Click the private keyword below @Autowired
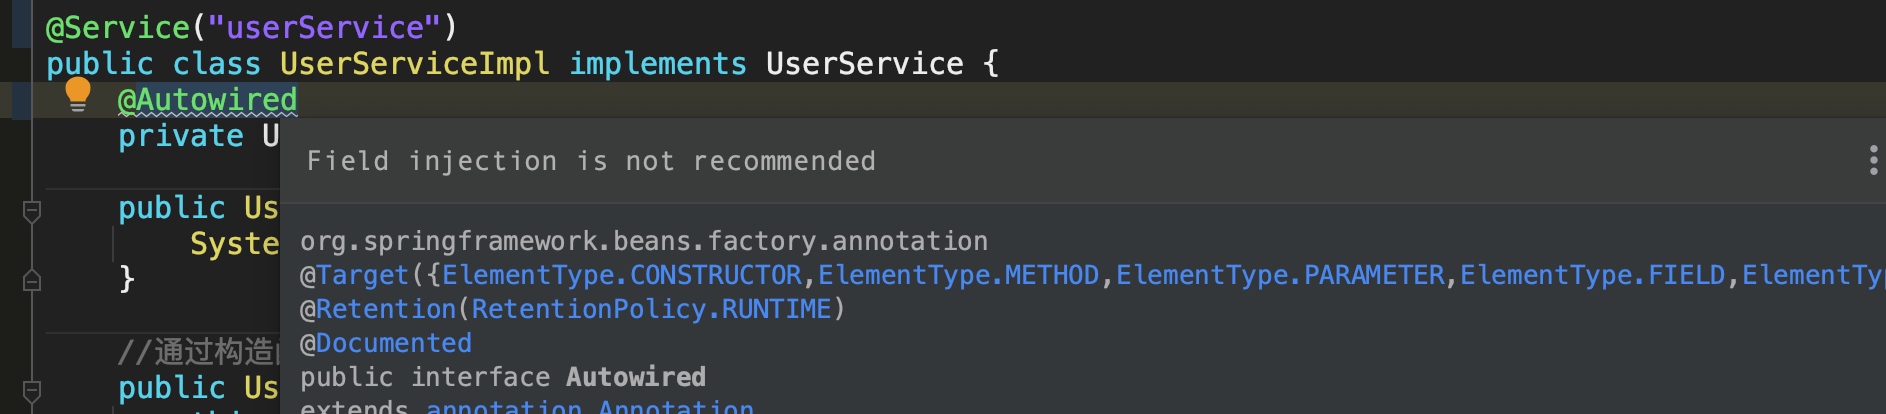This screenshot has height=414, width=1886. 180,136
